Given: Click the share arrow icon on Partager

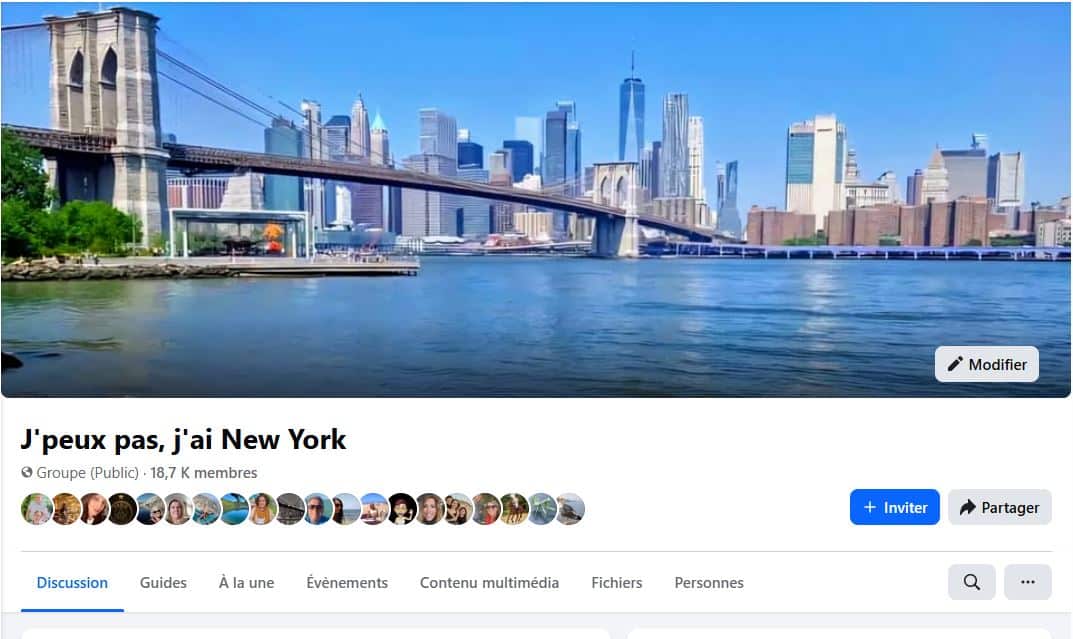Looking at the screenshot, I should point(967,508).
